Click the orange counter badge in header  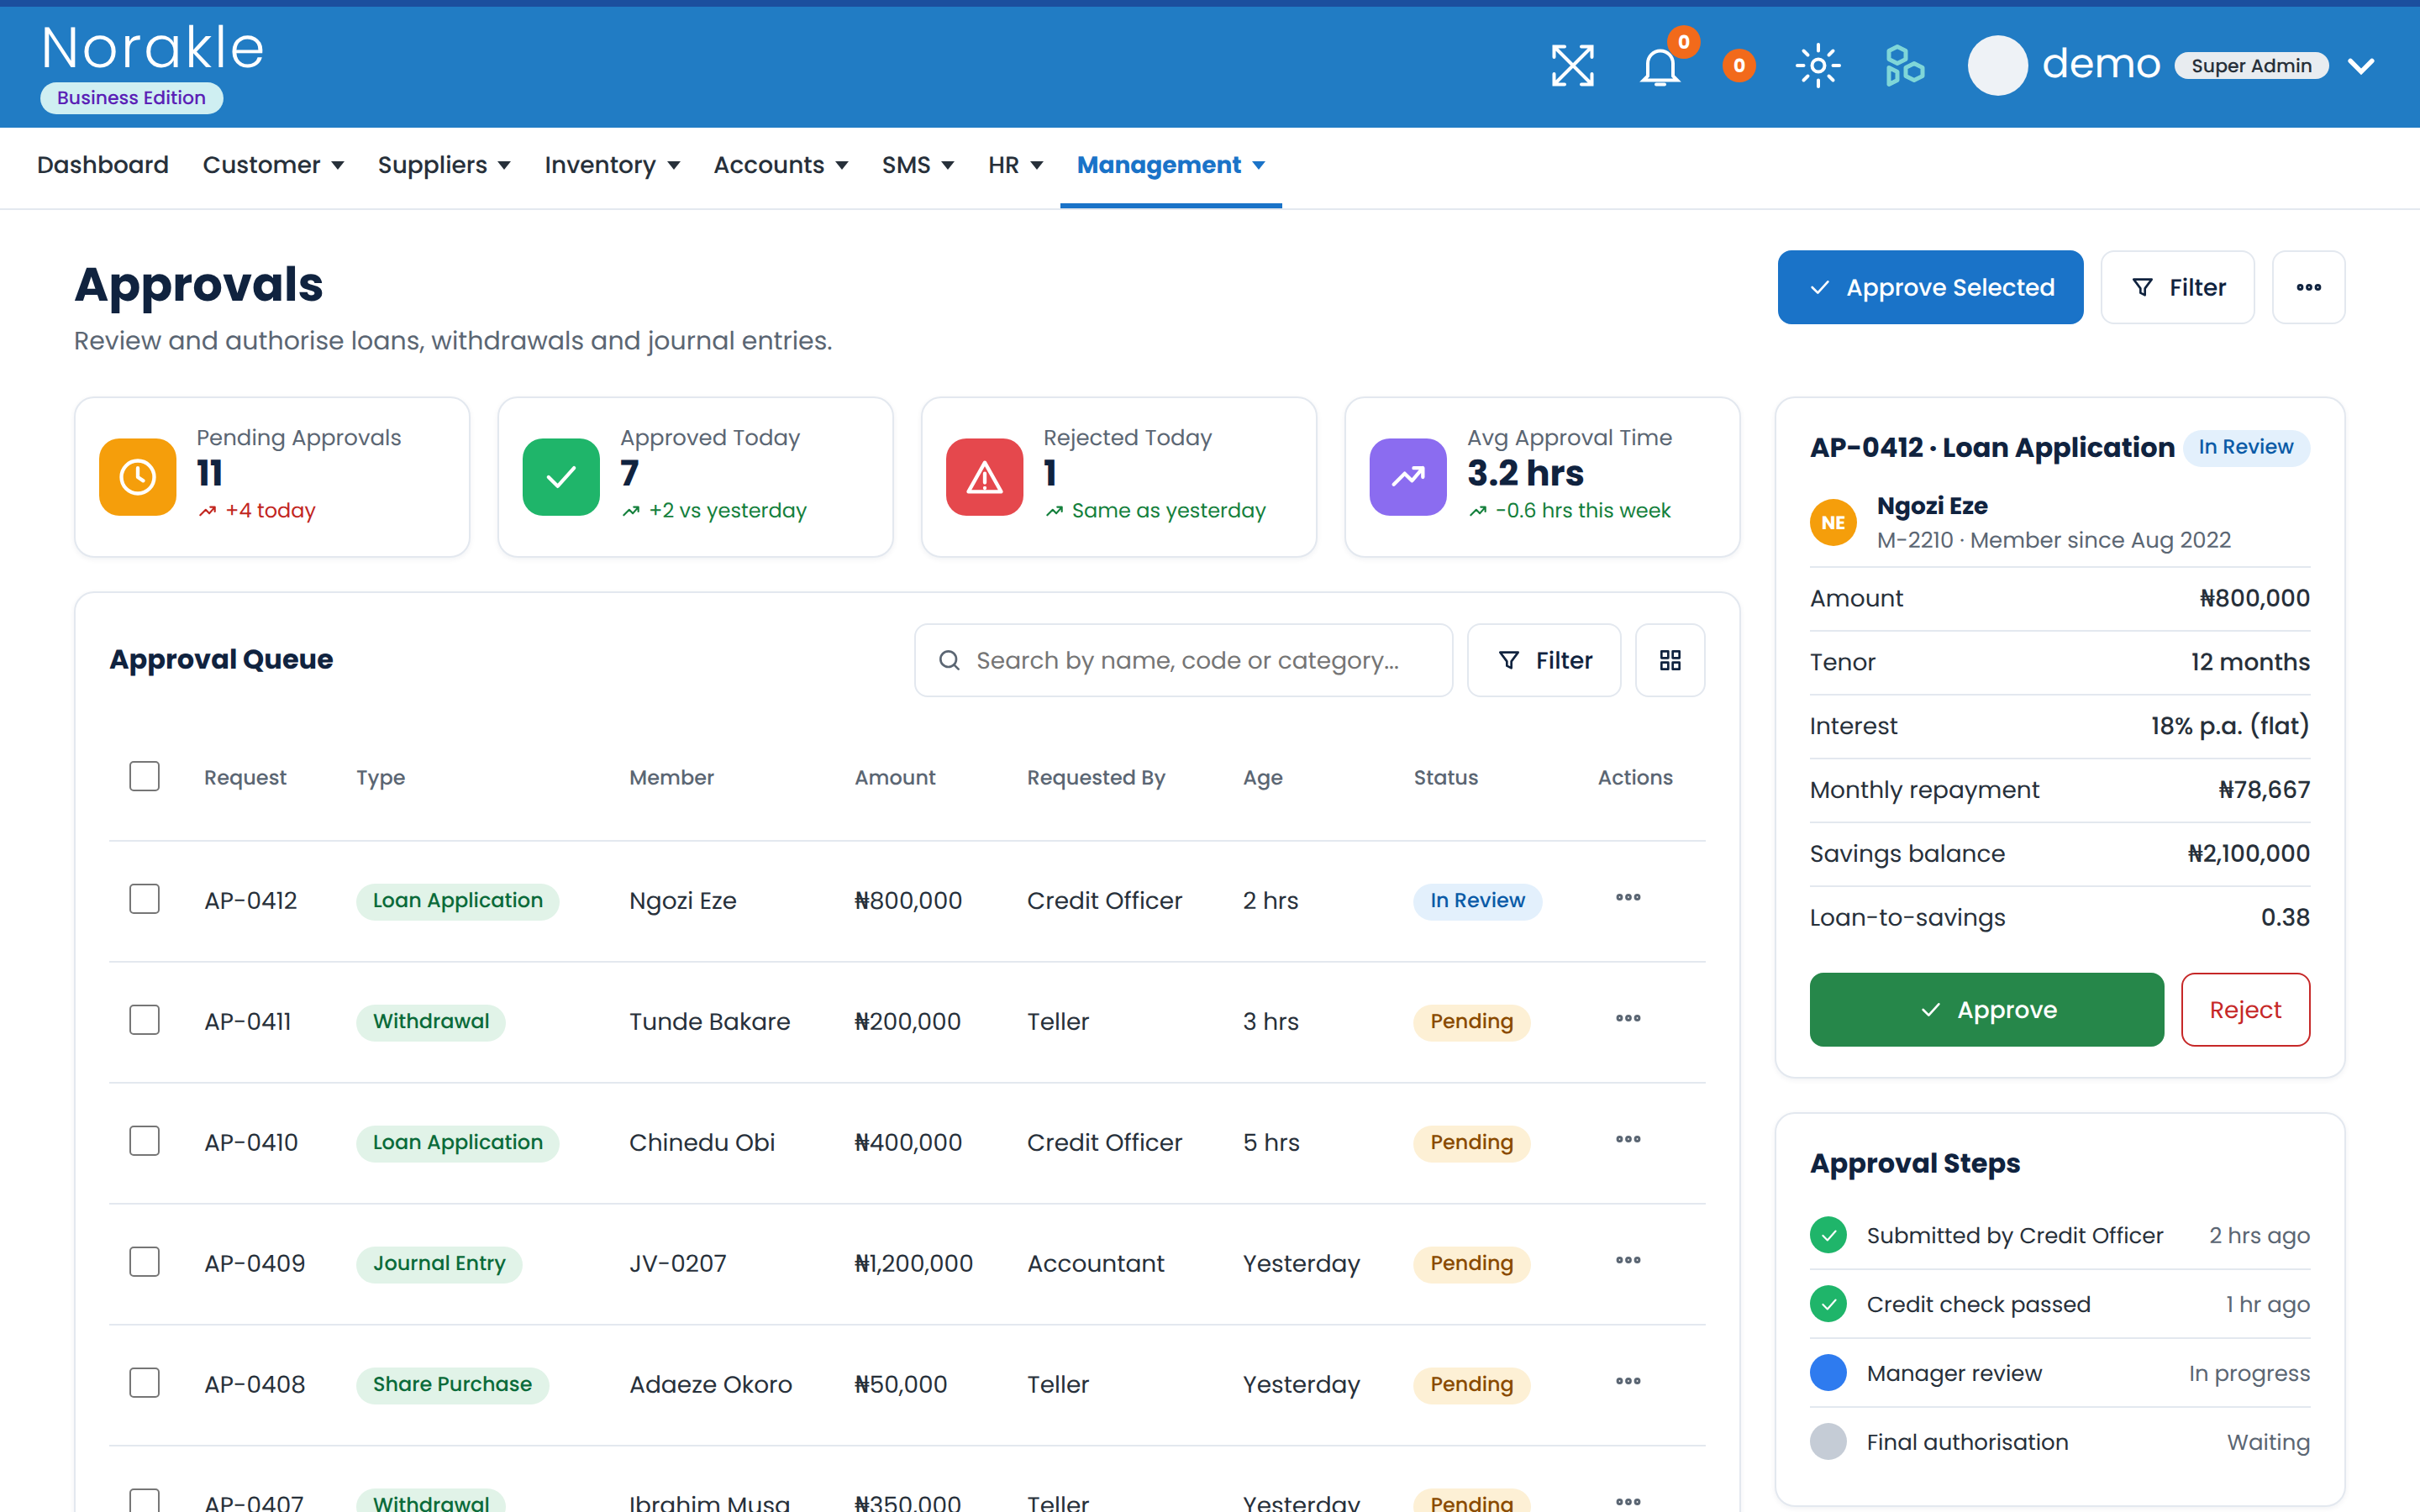[x=1739, y=66]
